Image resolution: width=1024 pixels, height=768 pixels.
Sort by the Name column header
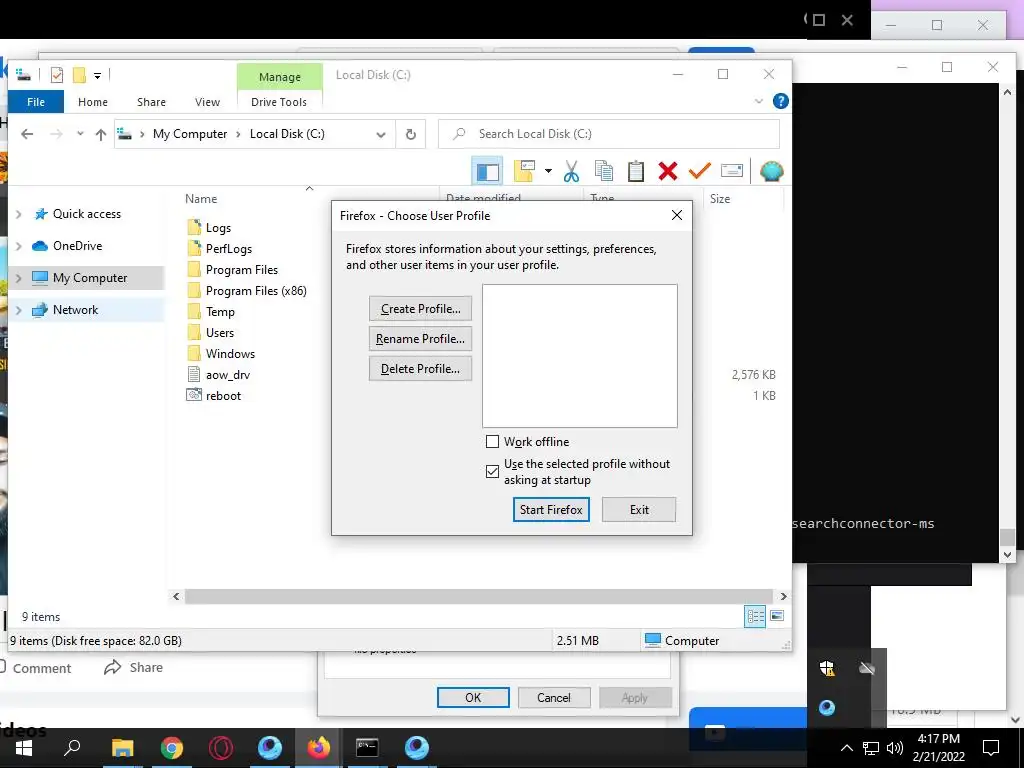click(201, 199)
